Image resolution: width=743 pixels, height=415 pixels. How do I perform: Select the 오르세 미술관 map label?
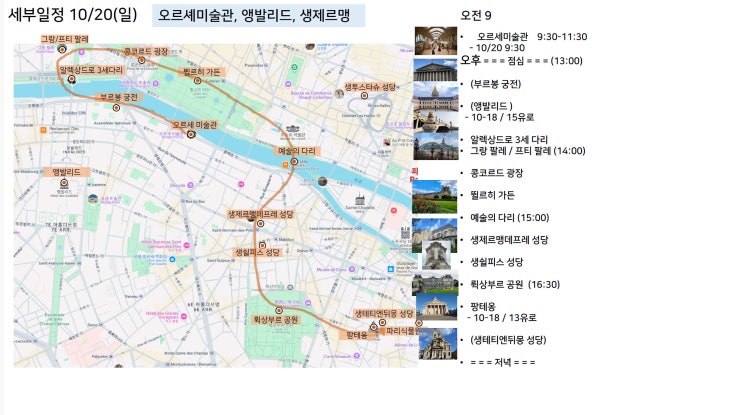pyautogui.click(x=195, y=125)
